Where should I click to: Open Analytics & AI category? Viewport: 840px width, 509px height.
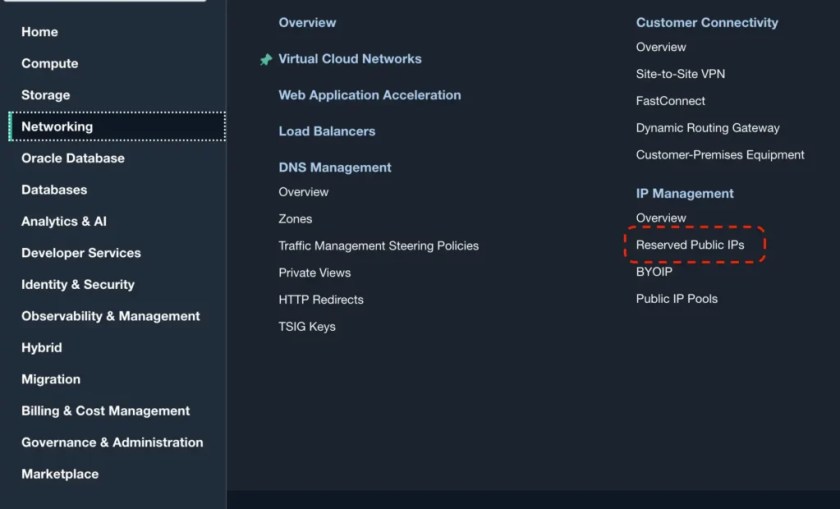(64, 221)
